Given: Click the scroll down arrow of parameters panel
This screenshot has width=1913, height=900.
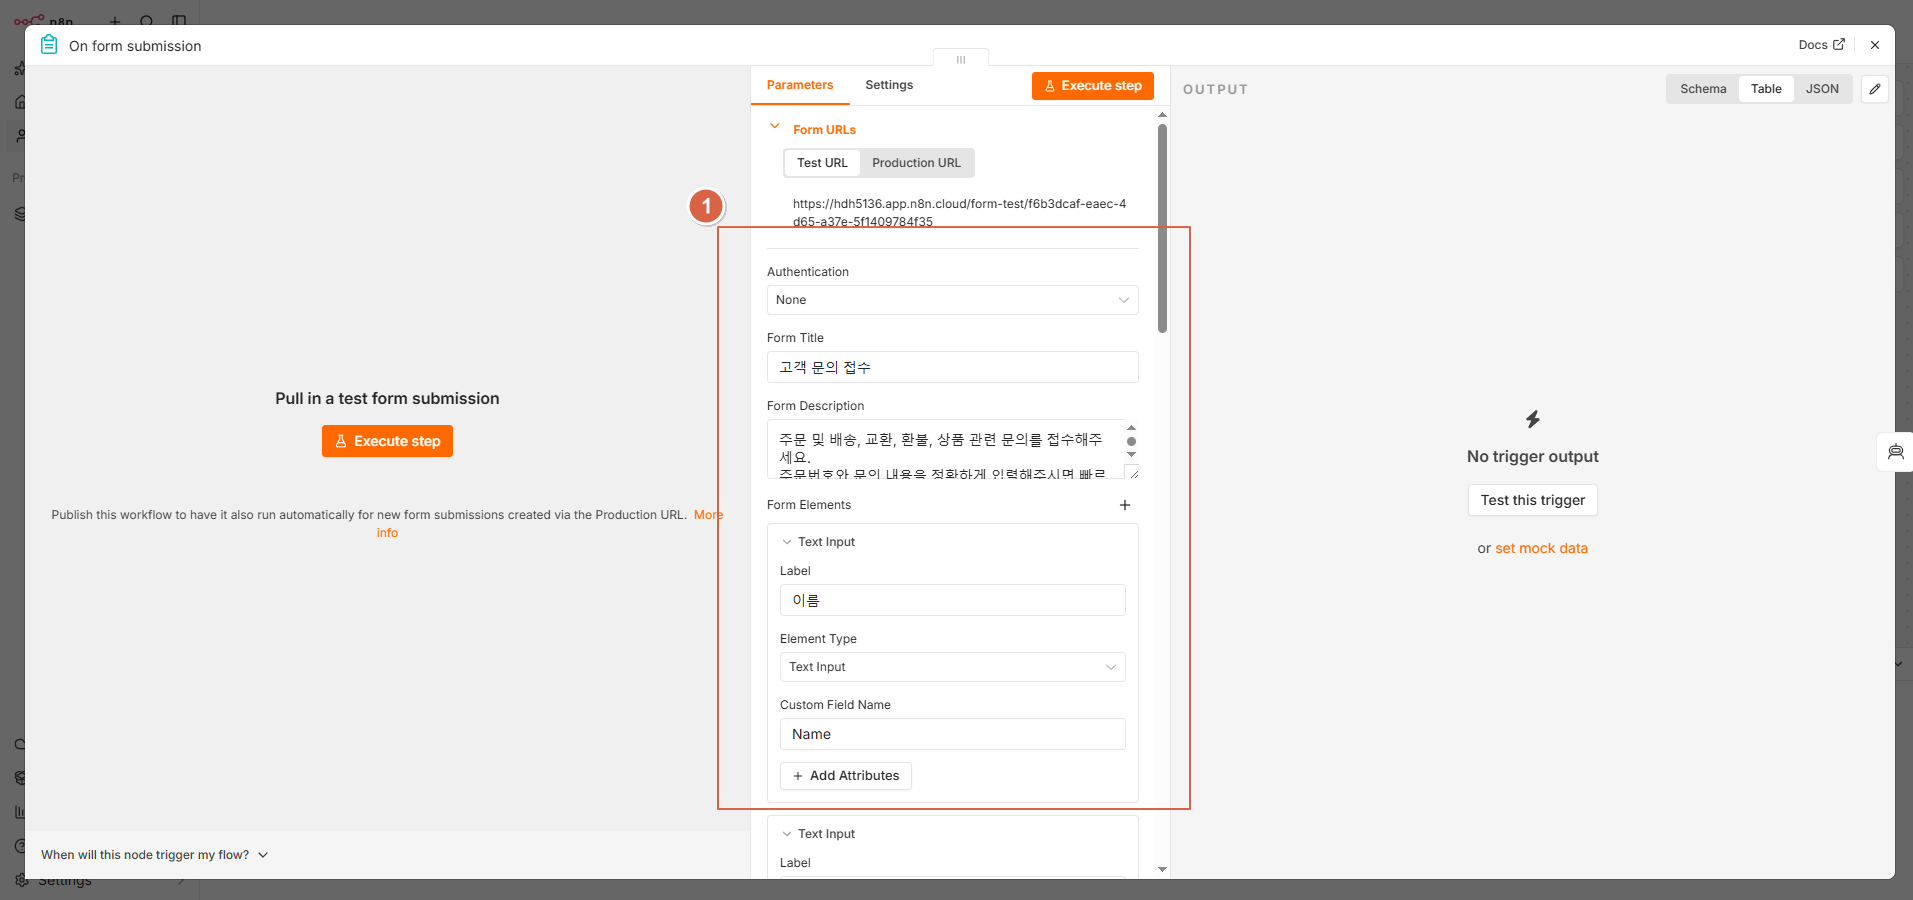Looking at the screenshot, I should pyautogui.click(x=1162, y=869).
